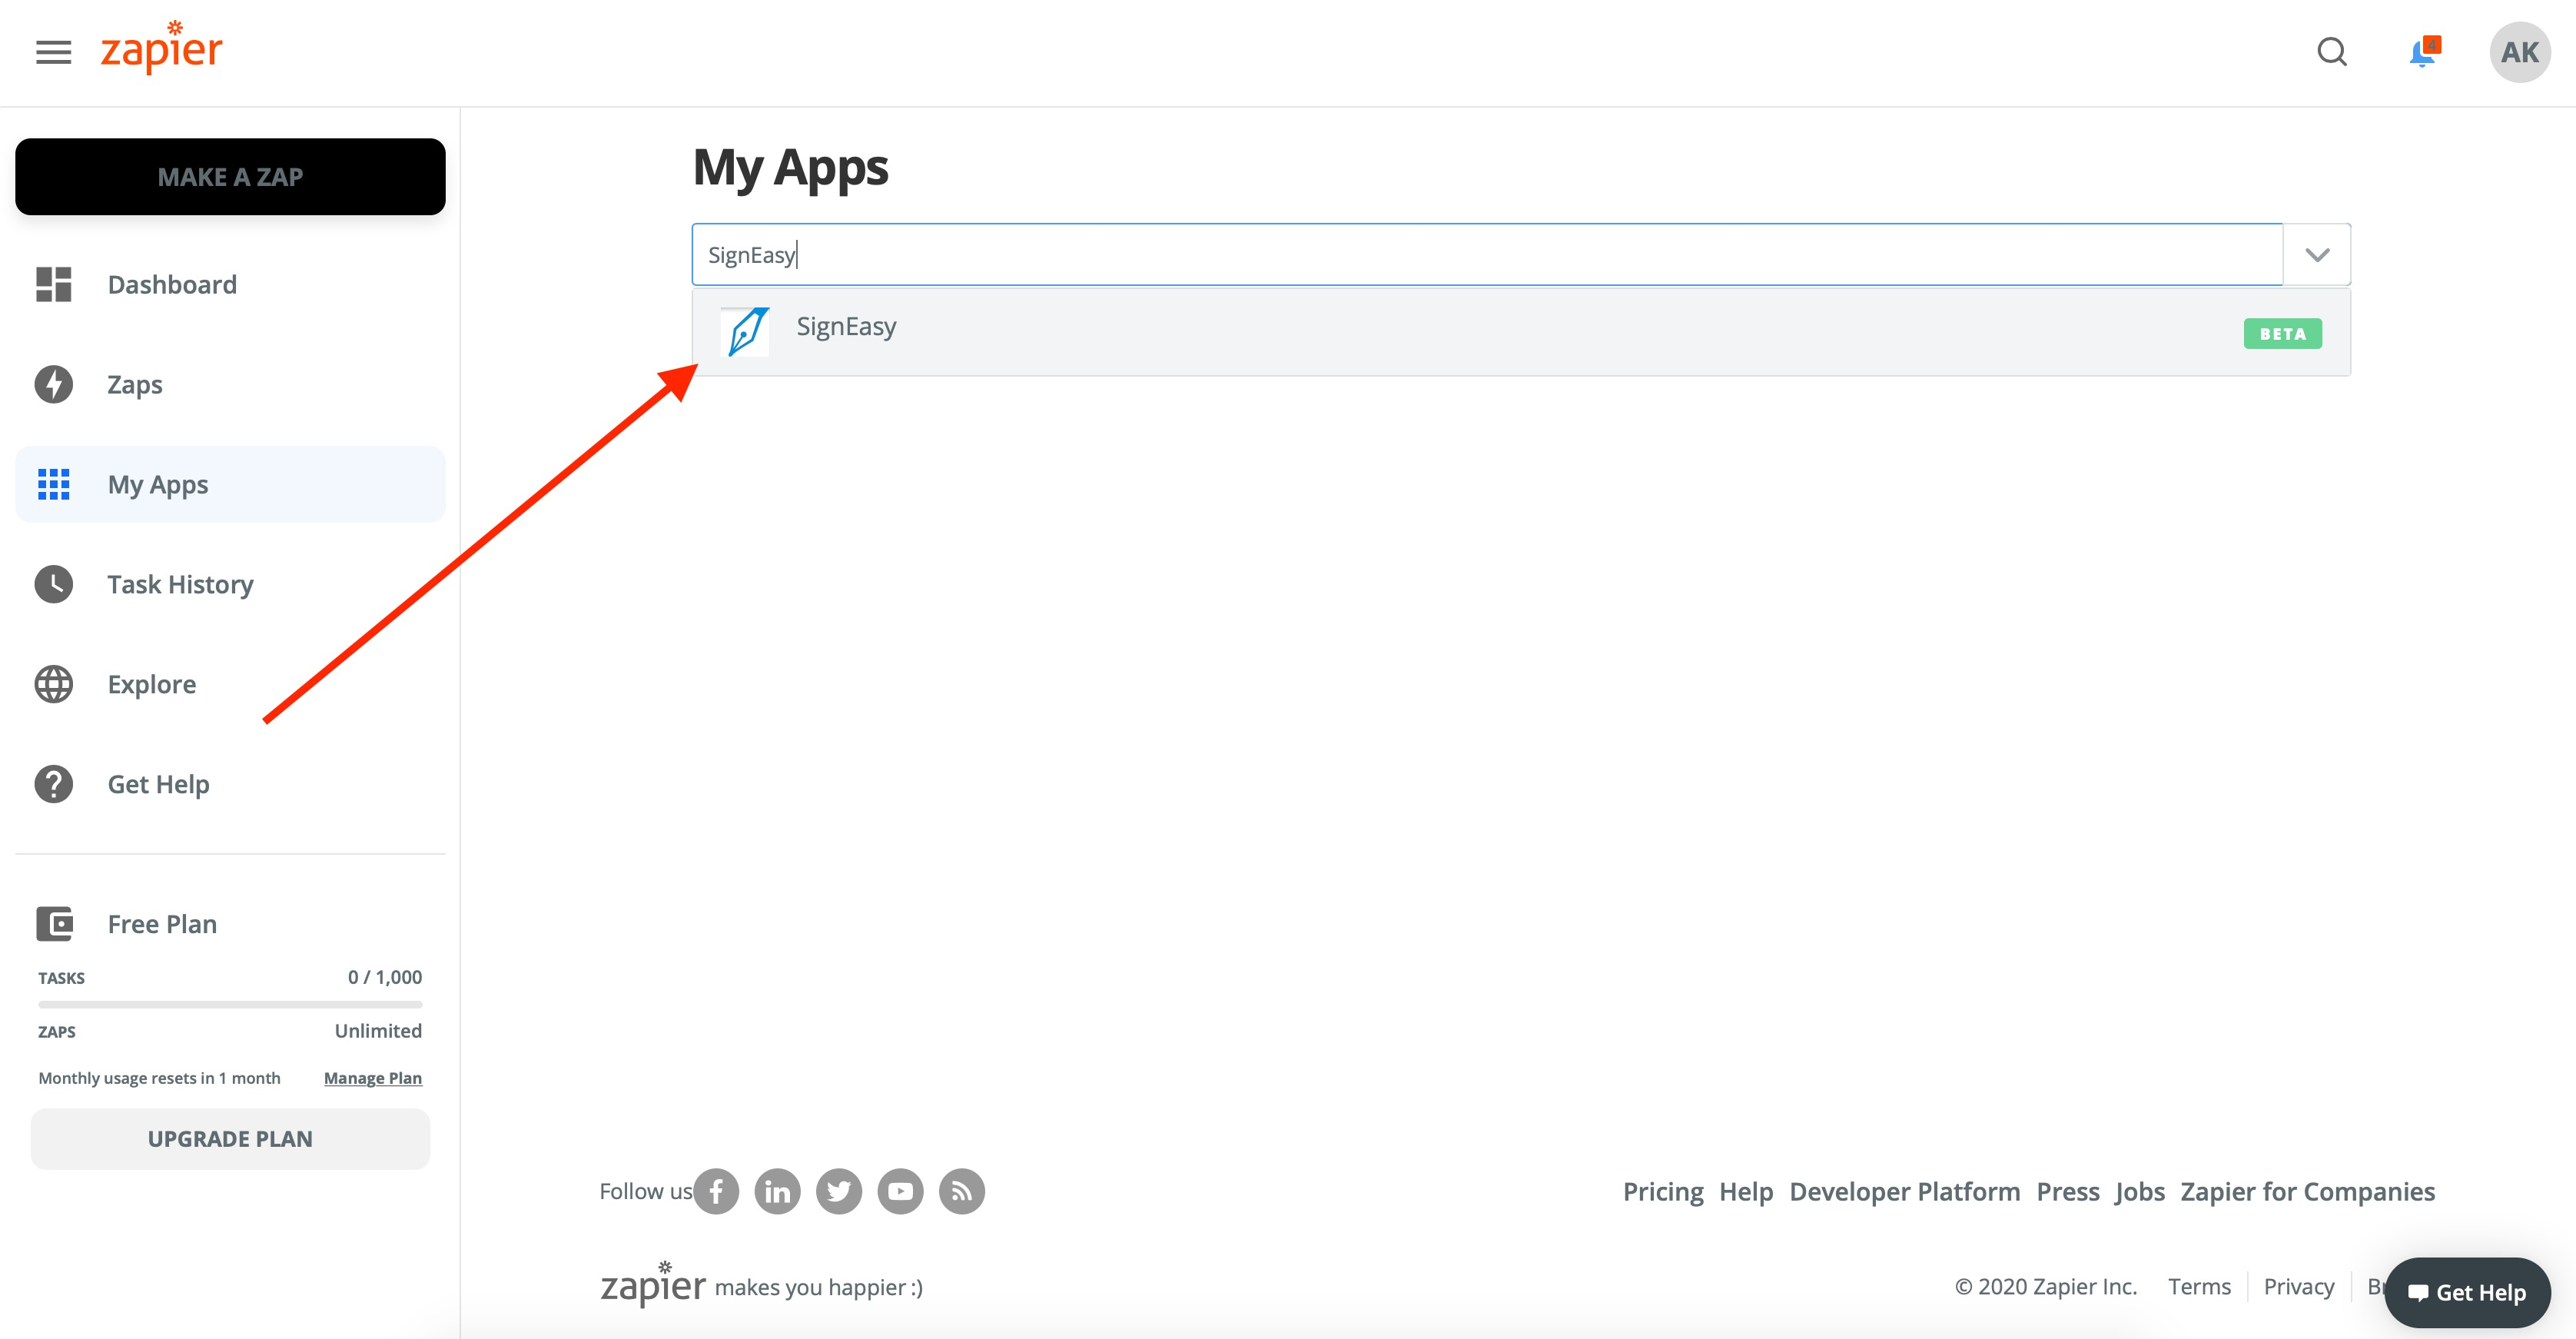
Task: Click the Task History clock icon
Action: [54, 584]
